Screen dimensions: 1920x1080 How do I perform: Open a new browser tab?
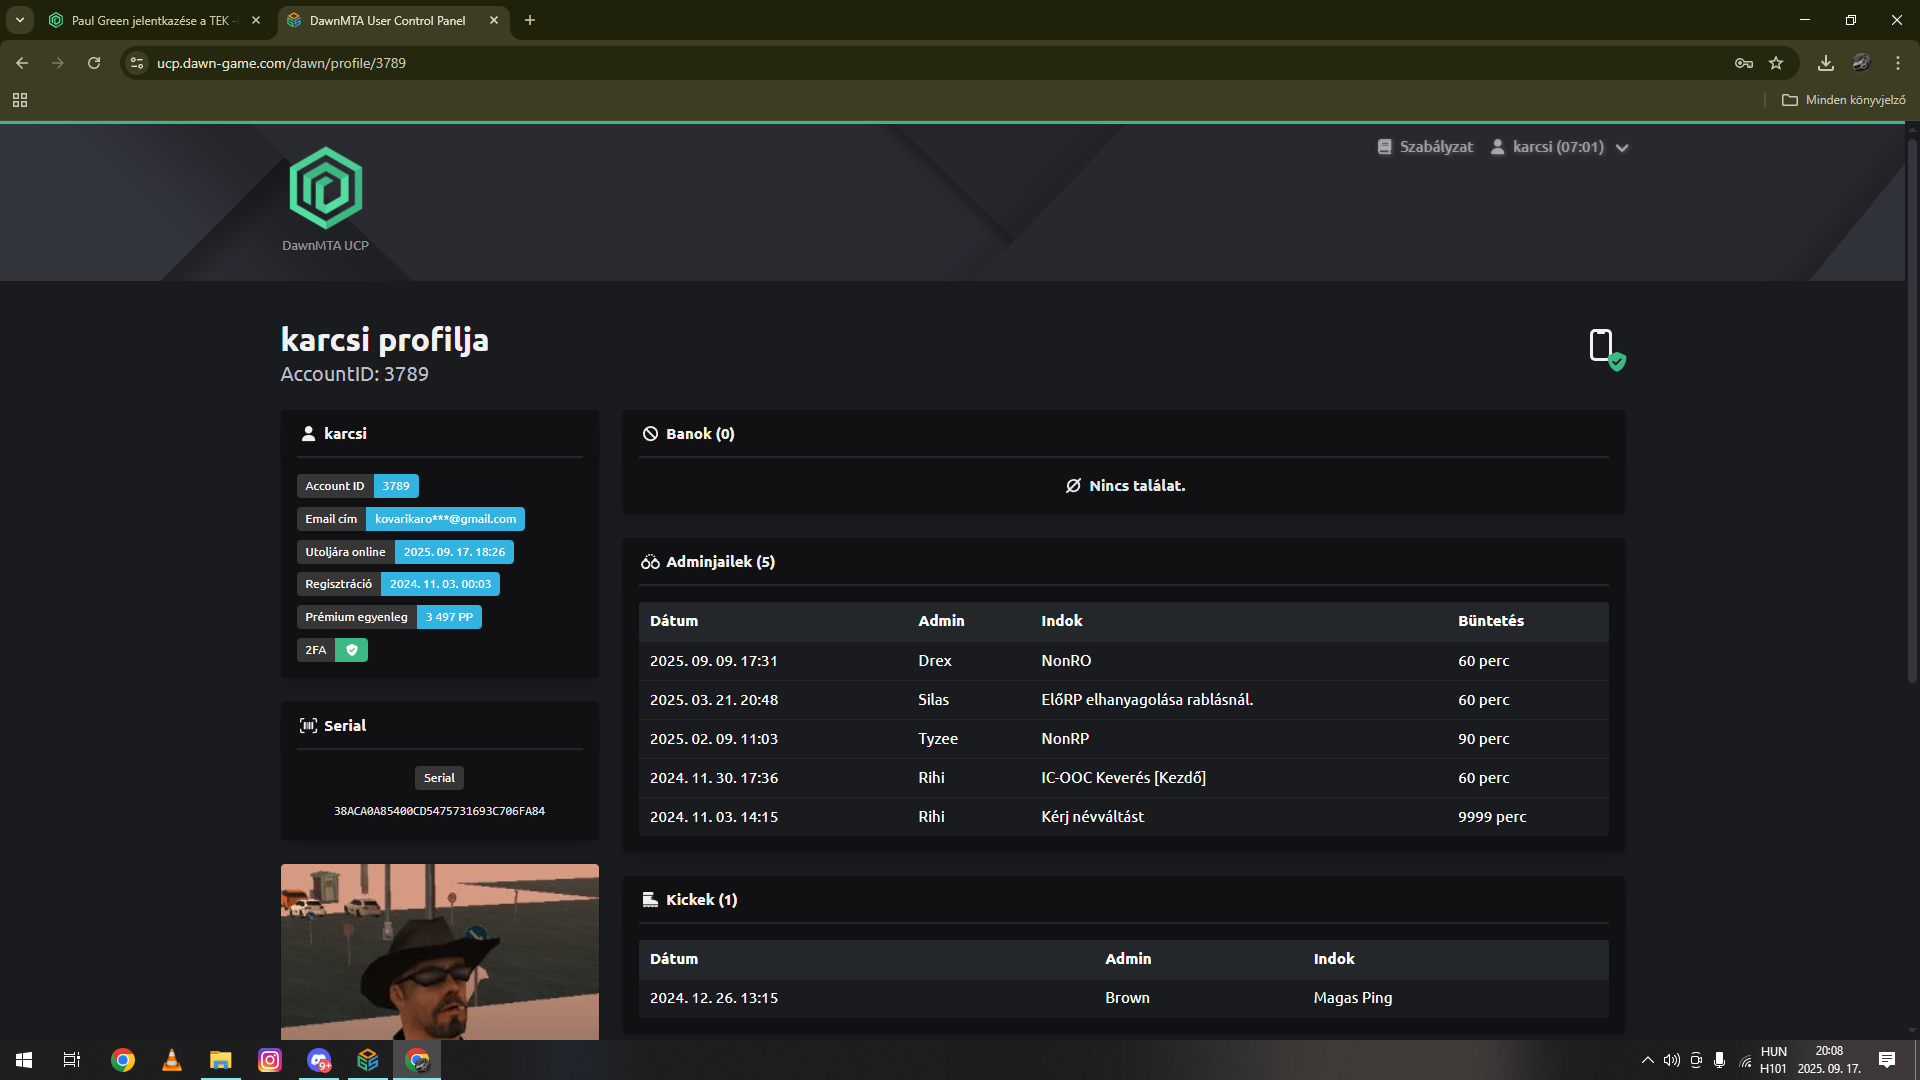click(x=530, y=20)
